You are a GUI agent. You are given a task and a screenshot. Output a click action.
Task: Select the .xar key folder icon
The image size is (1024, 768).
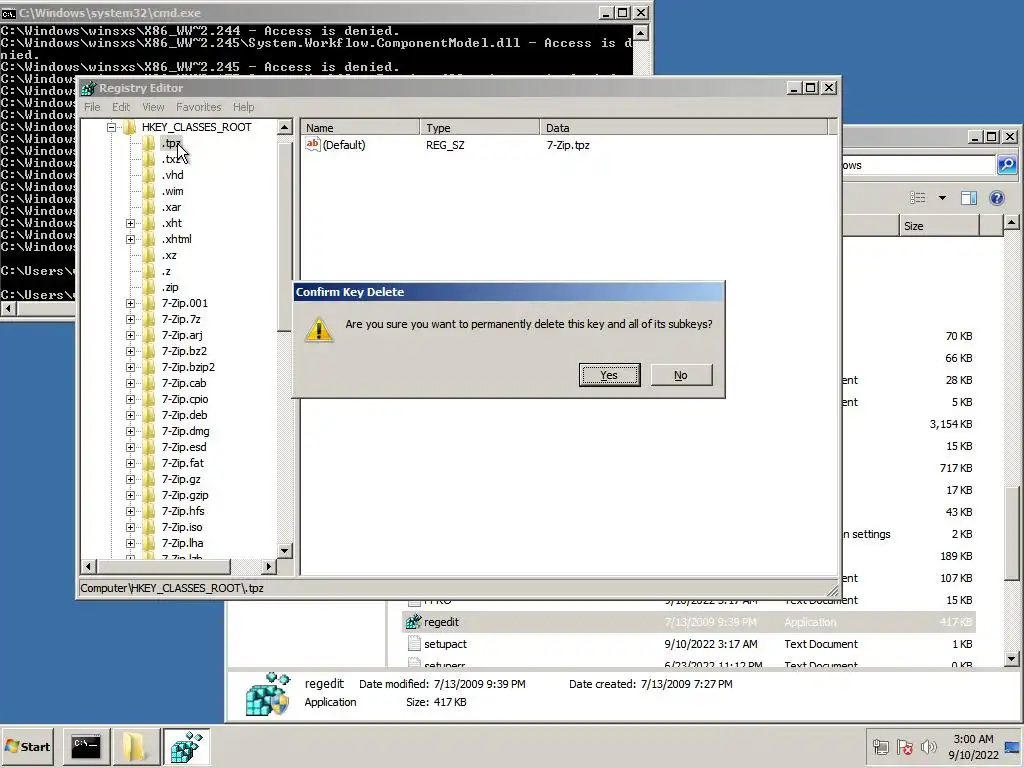point(149,207)
